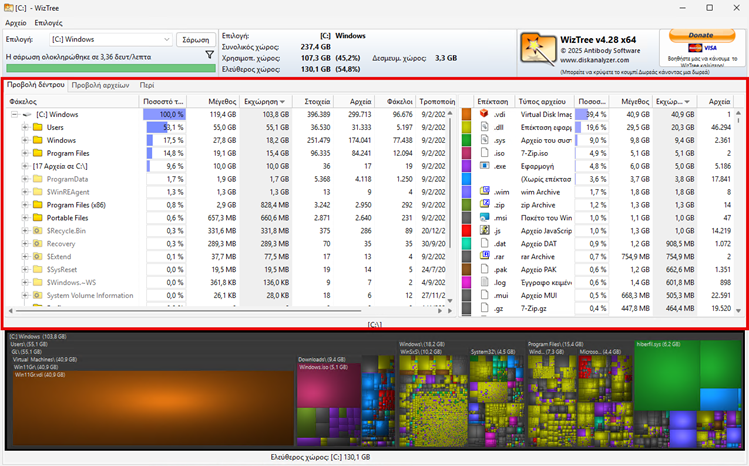The height and width of the screenshot is (466, 749).
Task: Collapse the [C:] Windows root node
Action: coord(12,115)
